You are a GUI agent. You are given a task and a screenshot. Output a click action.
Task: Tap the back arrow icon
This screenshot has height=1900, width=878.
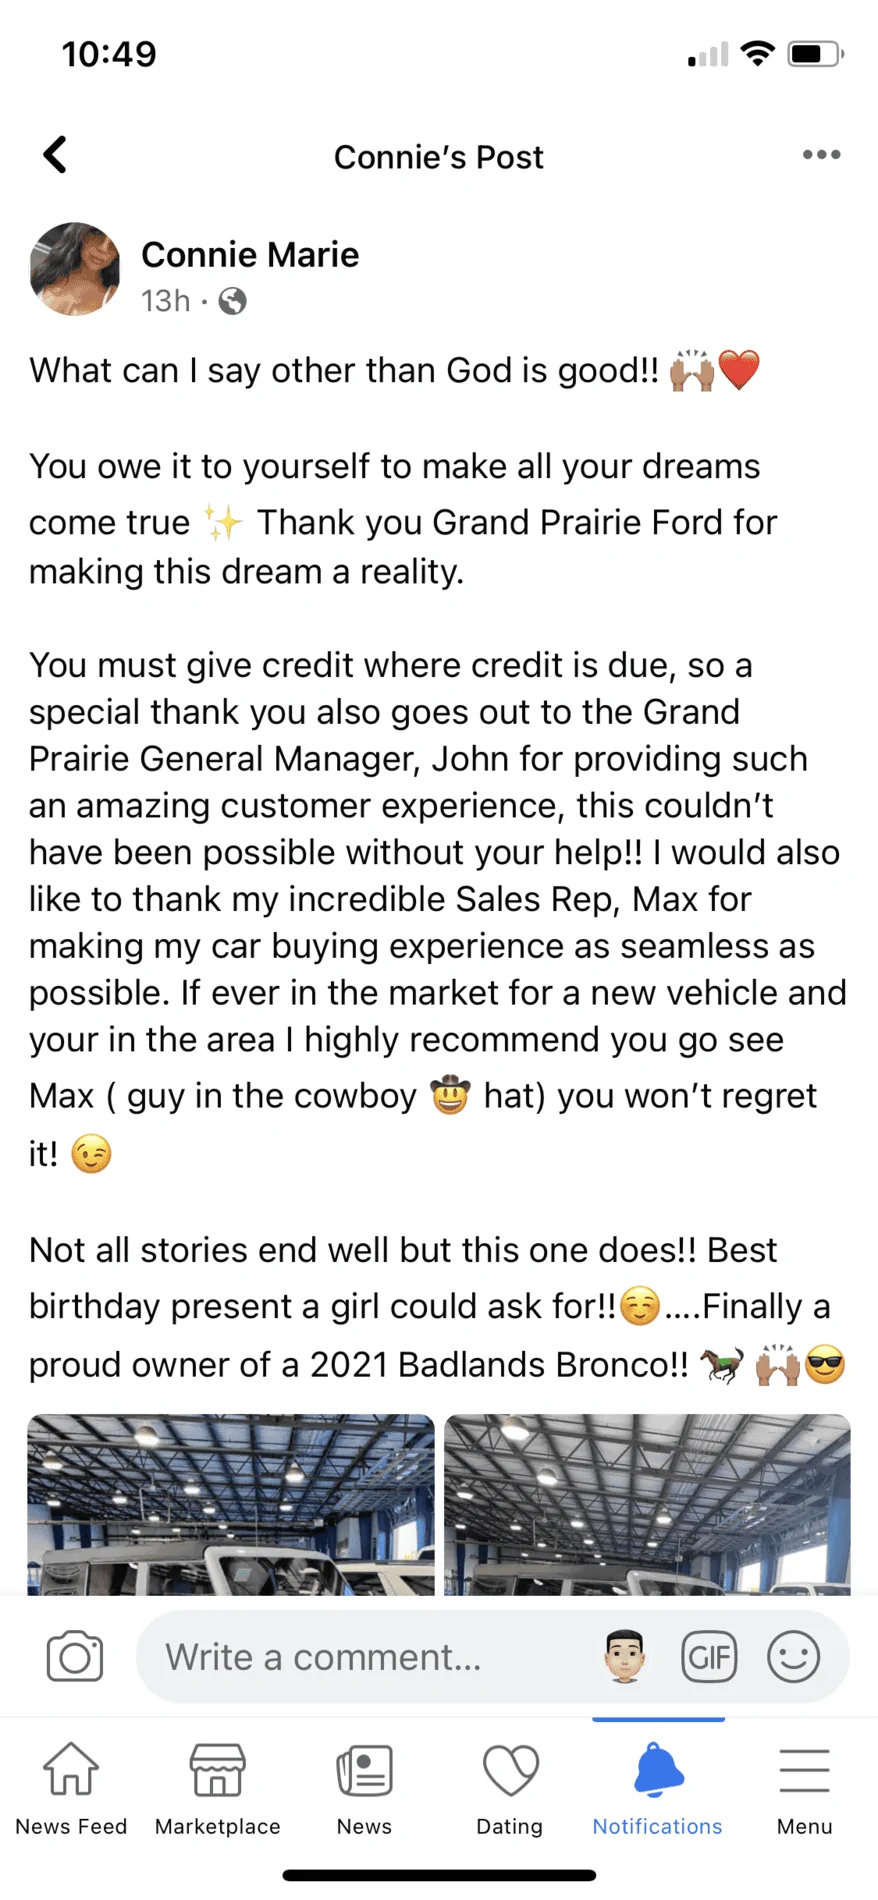click(x=55, y=155)
